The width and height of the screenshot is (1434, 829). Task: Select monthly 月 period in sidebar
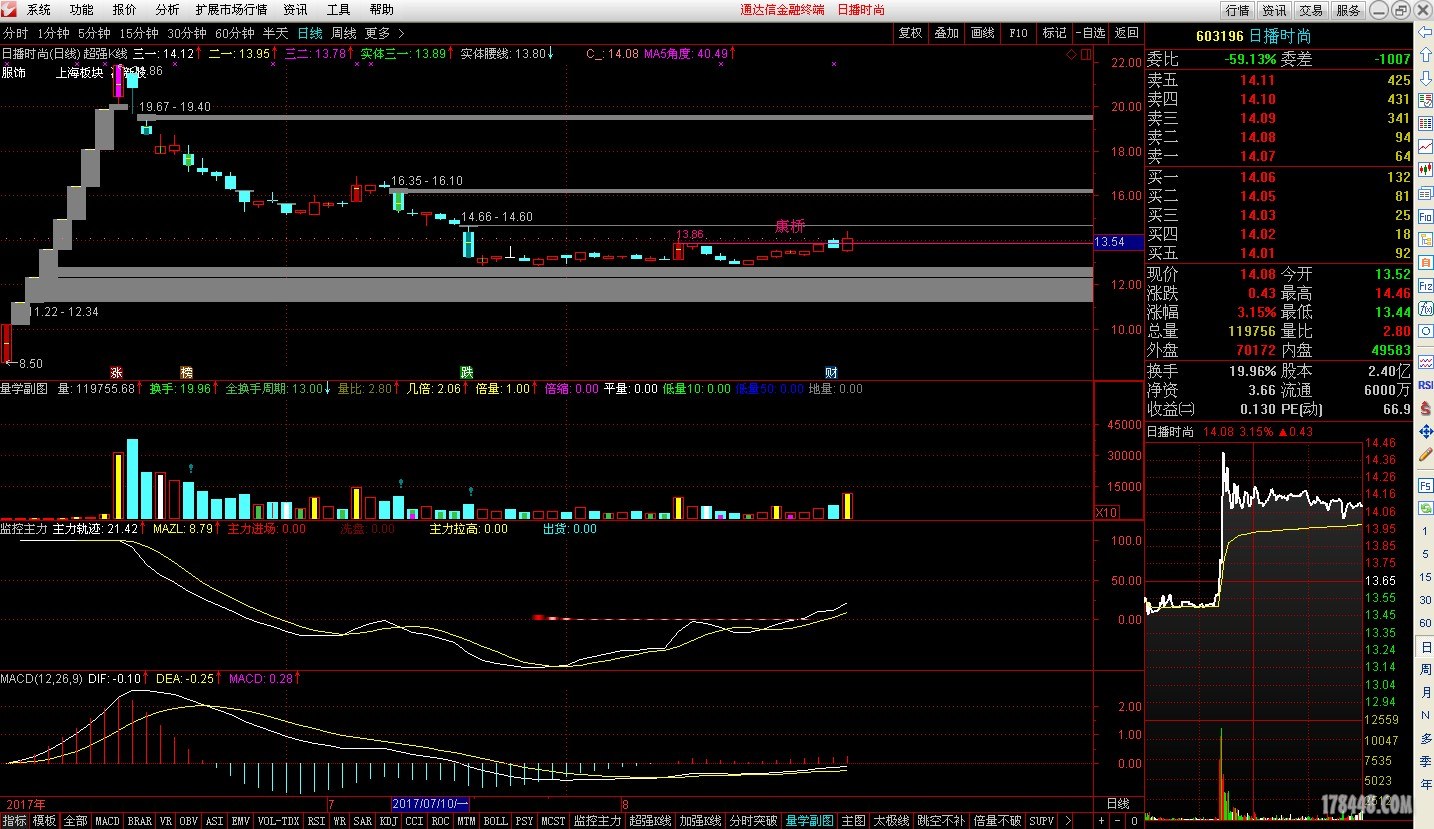(x=1425, y=691)
